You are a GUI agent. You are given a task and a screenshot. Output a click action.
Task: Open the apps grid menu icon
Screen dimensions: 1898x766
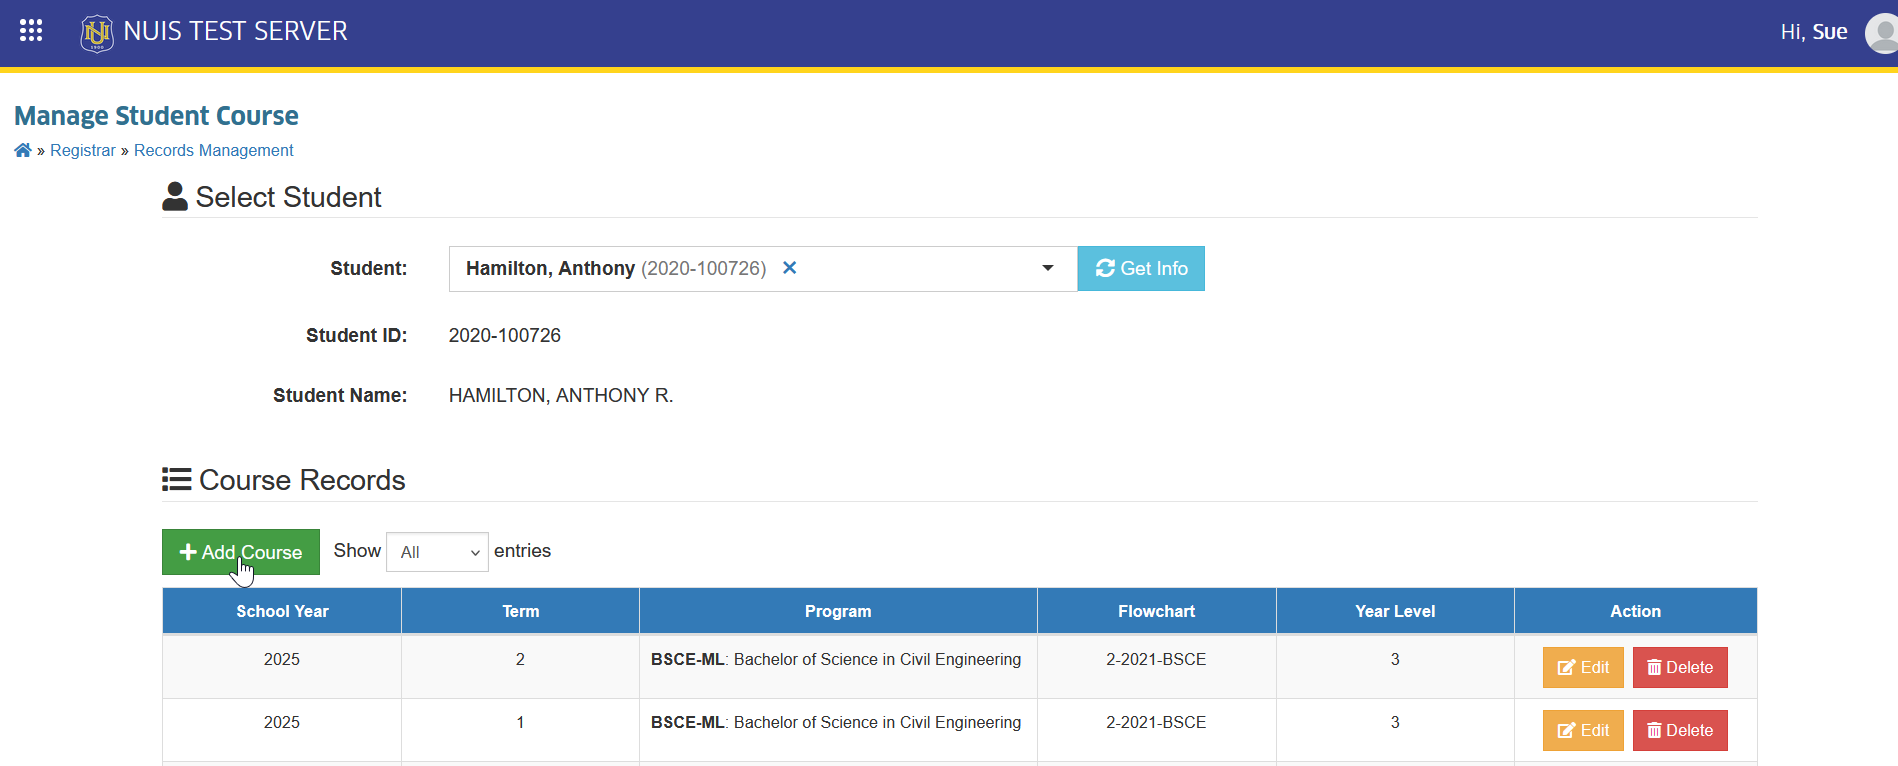click(31, 31)
